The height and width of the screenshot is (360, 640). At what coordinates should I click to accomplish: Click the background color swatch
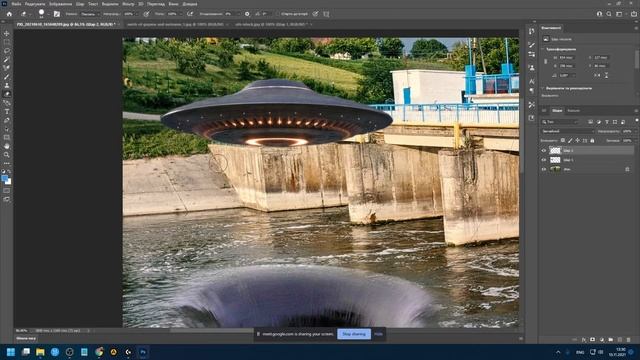9,182
